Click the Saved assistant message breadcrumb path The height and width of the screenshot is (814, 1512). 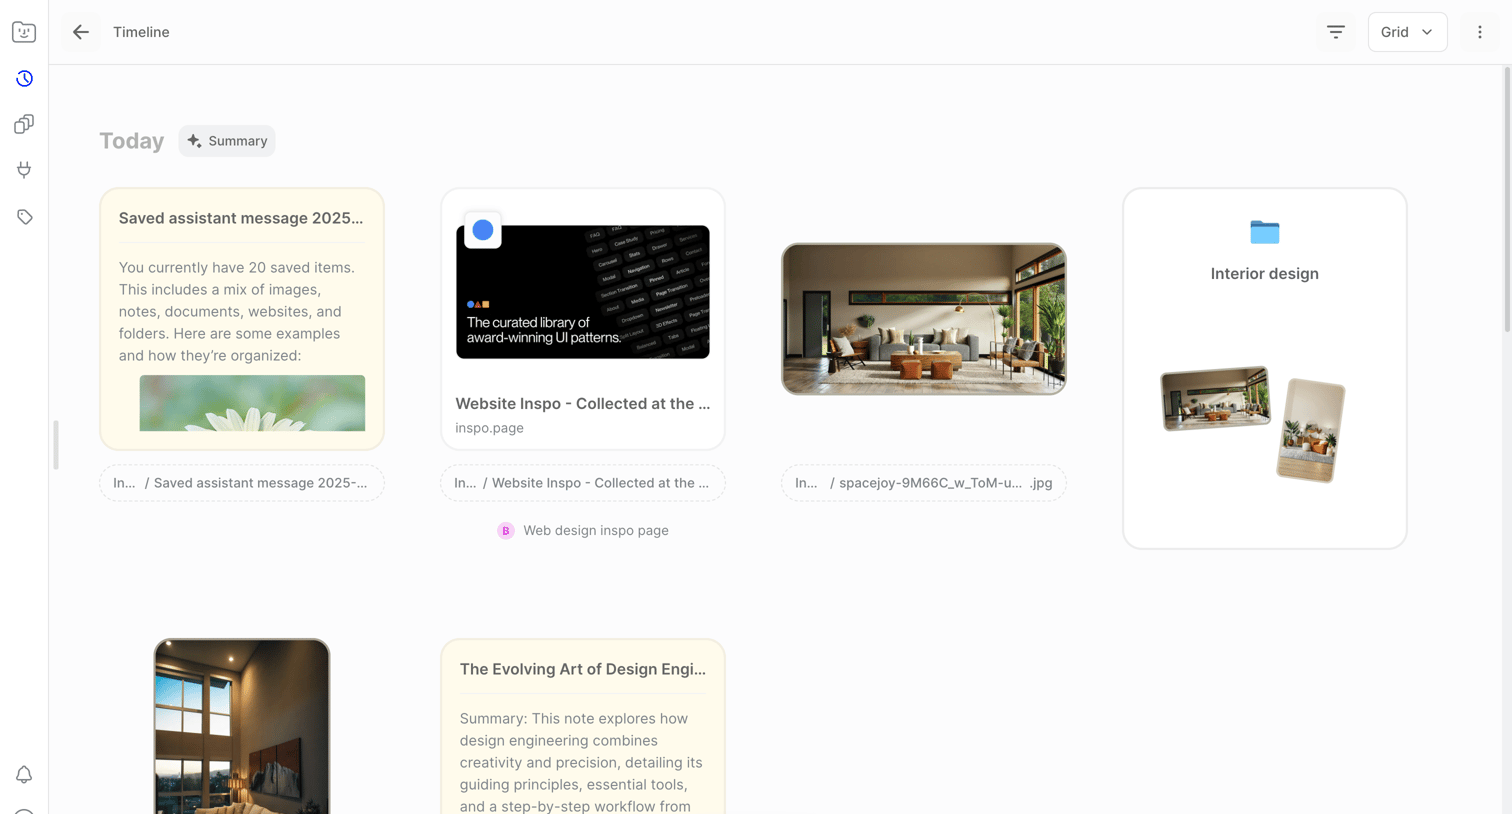coord(242,483)
